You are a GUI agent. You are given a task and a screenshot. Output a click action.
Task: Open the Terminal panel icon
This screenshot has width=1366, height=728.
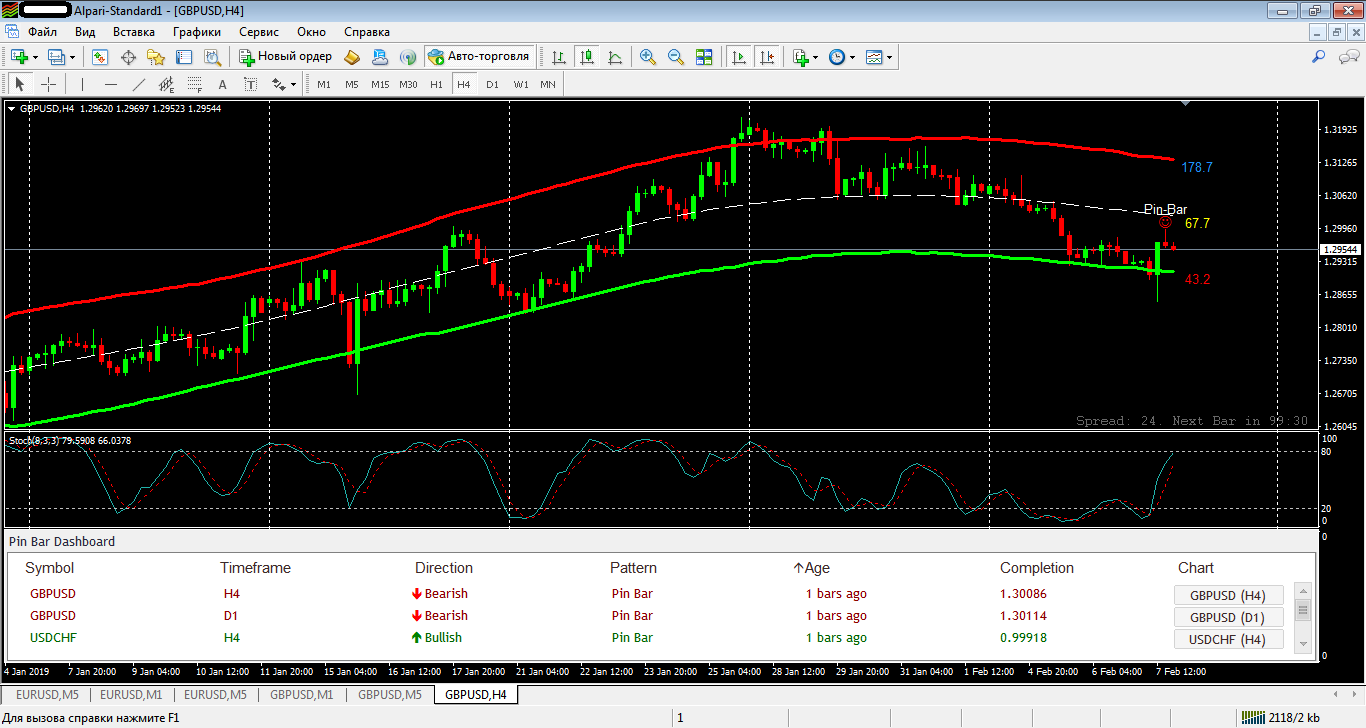pos(184,57)
